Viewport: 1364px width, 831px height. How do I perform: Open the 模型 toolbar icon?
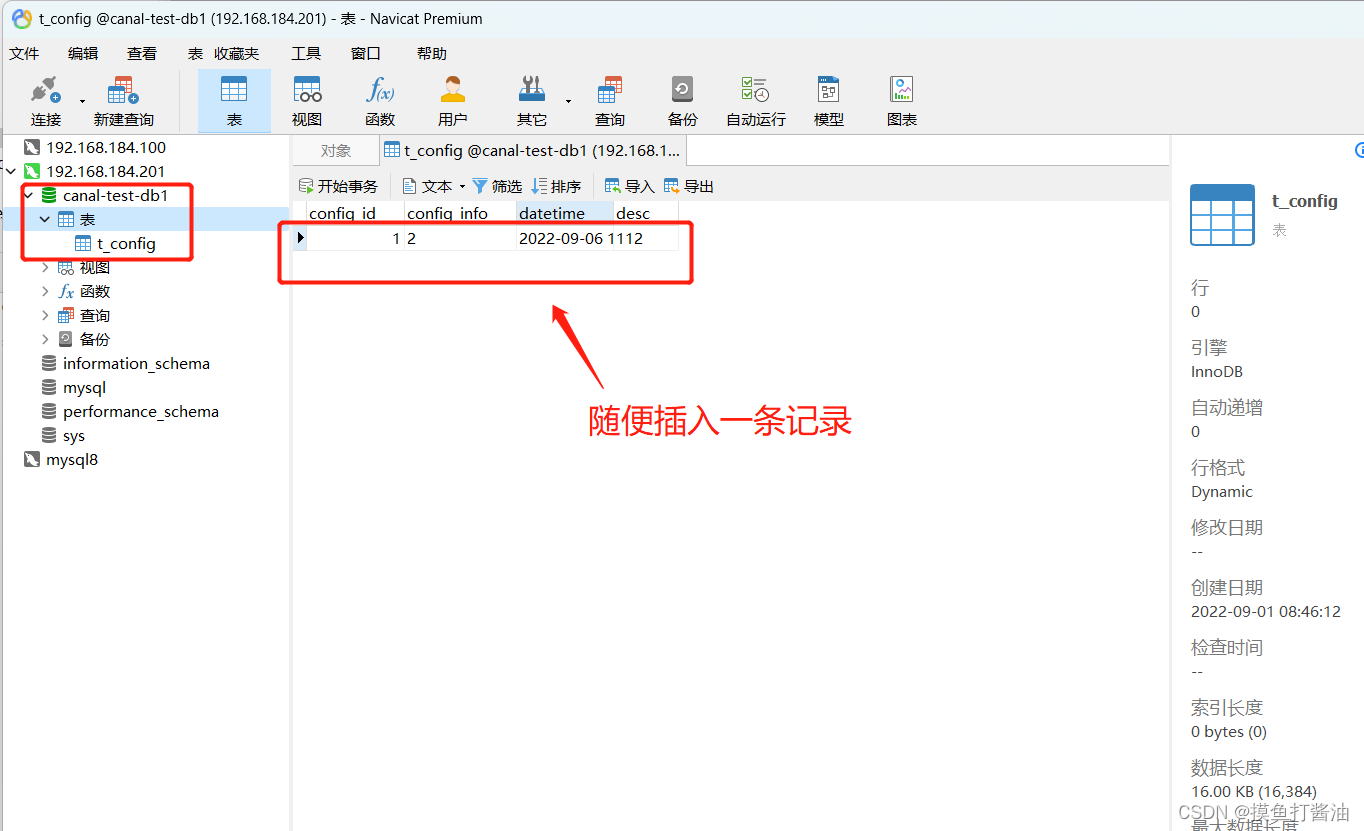pyautogui.click(x=828, y=100)
